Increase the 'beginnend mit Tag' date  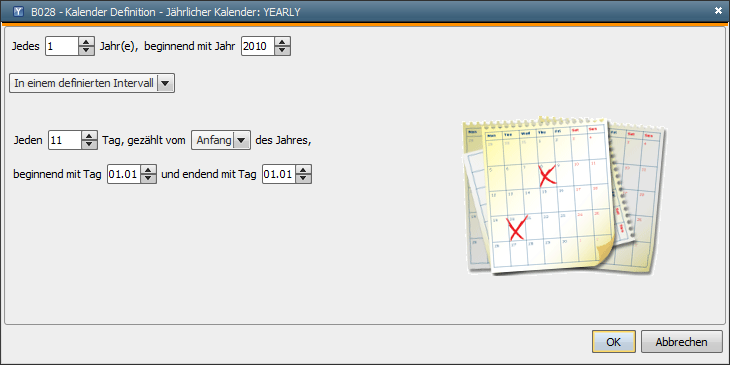tap(148, 170)
